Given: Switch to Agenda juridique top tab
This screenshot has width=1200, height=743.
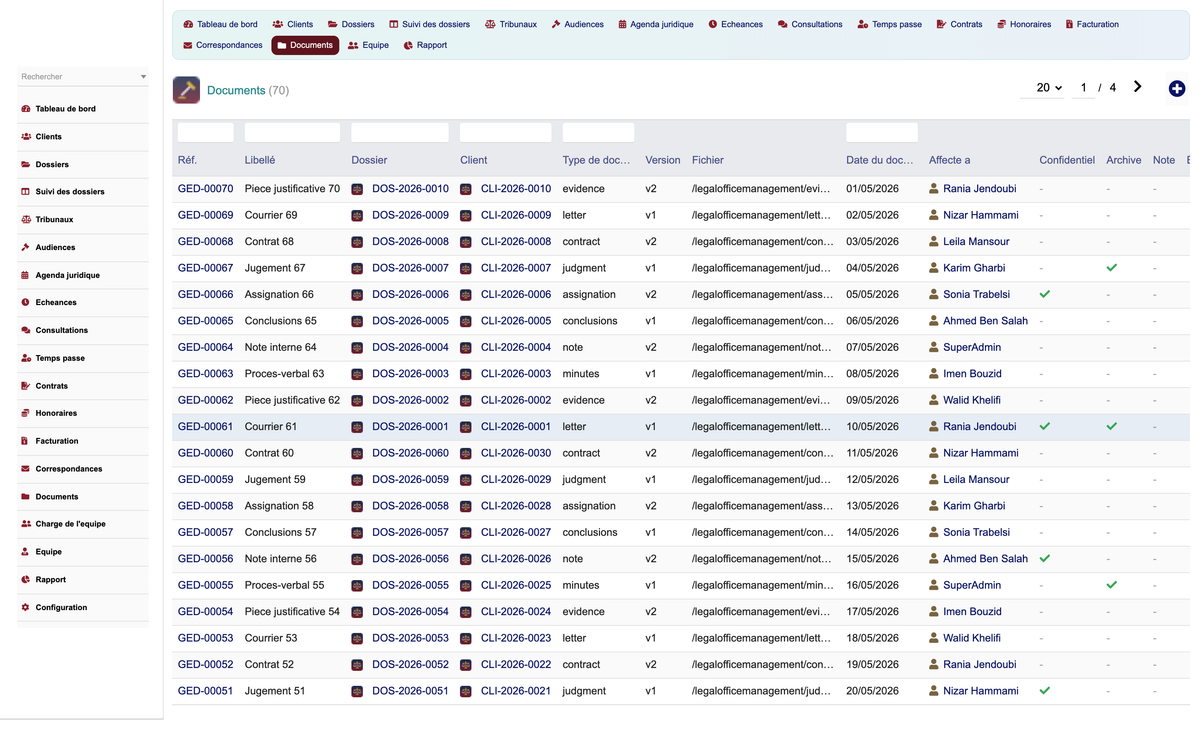Looking at the screenshot, I should (655, 24).
